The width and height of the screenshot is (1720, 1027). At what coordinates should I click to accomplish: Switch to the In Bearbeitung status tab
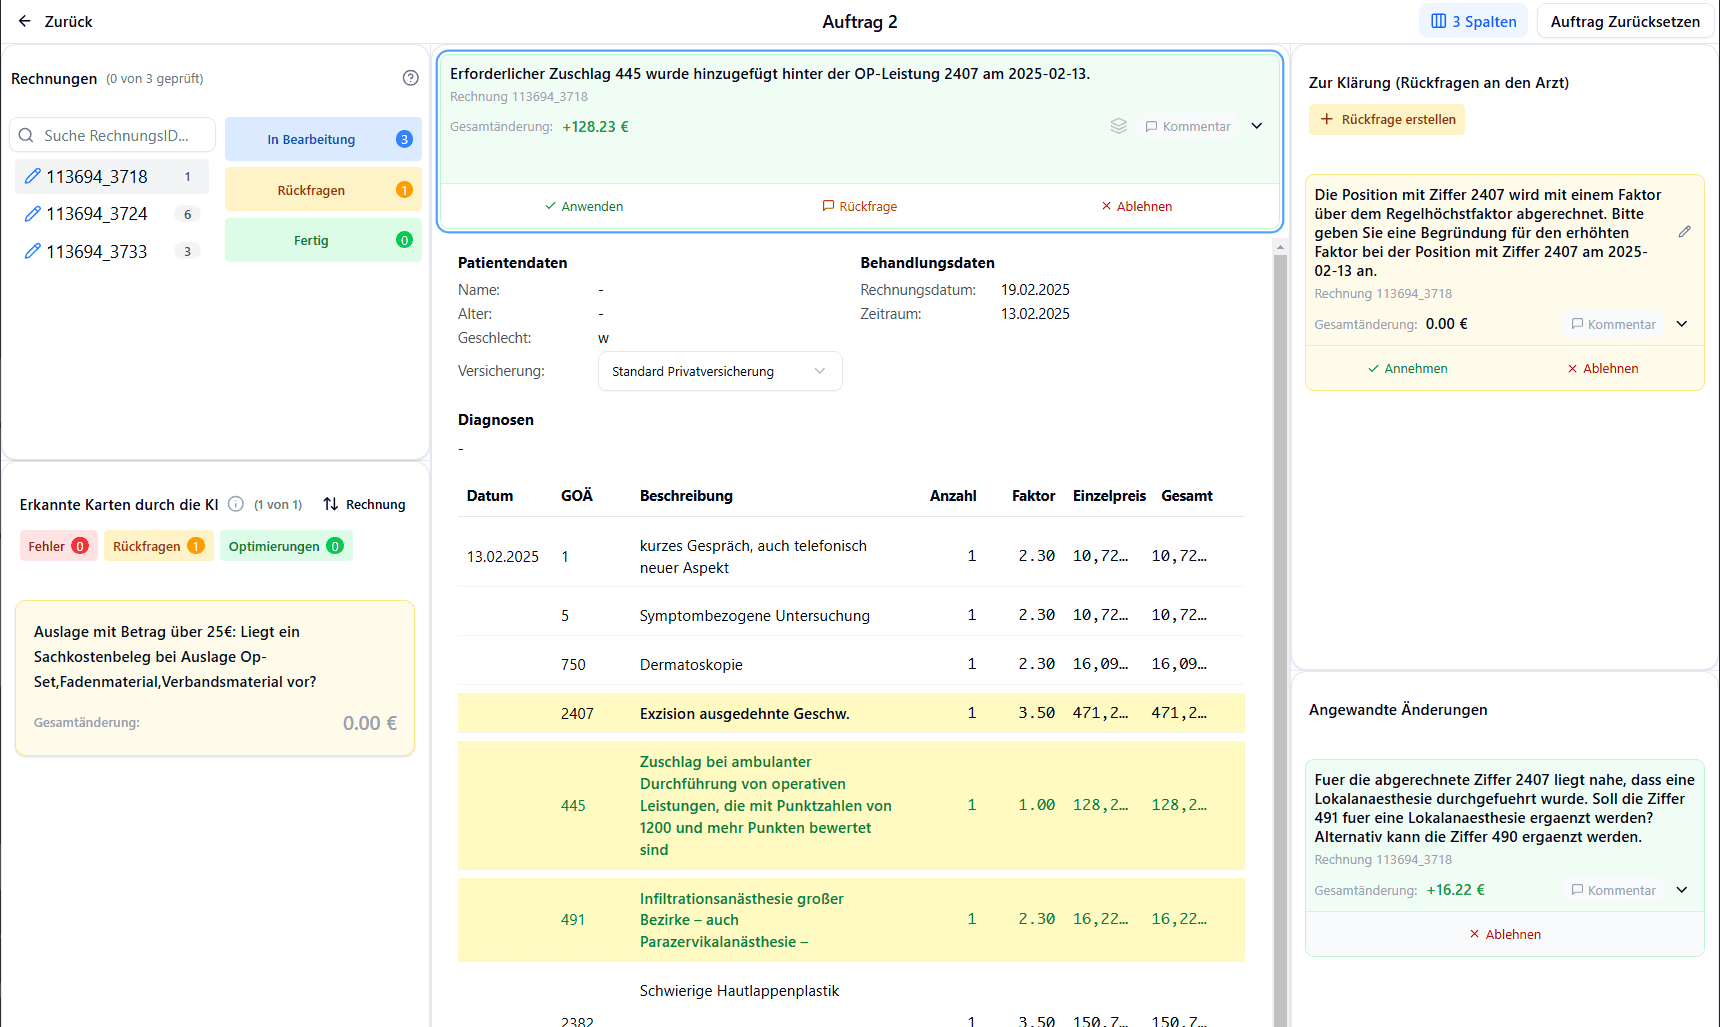point(323,139)
